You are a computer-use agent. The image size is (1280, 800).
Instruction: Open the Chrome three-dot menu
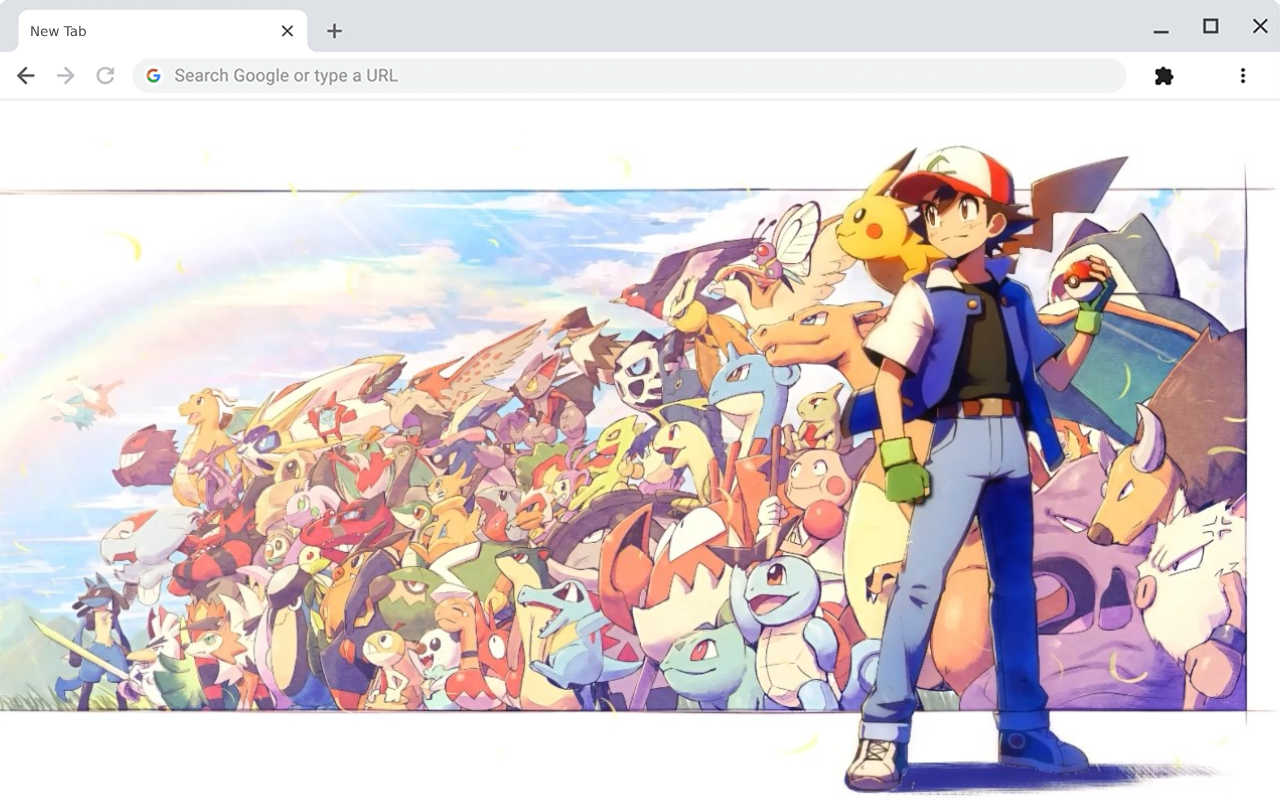[1242, 75]
